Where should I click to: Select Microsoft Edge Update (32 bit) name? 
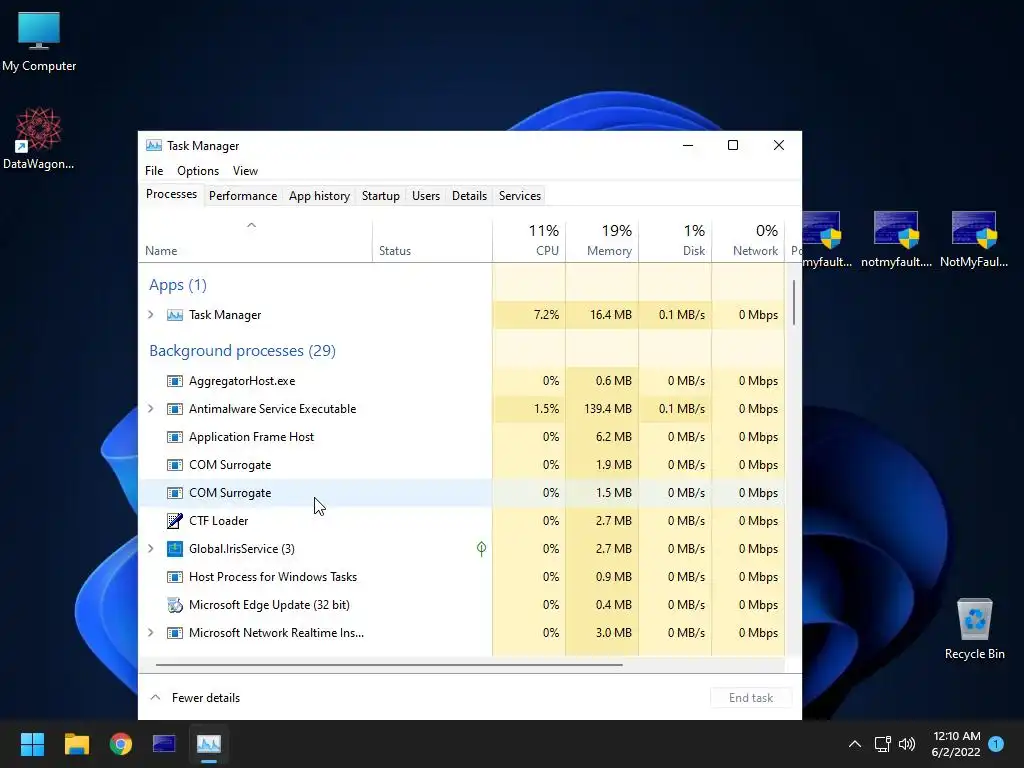(269, 605)
